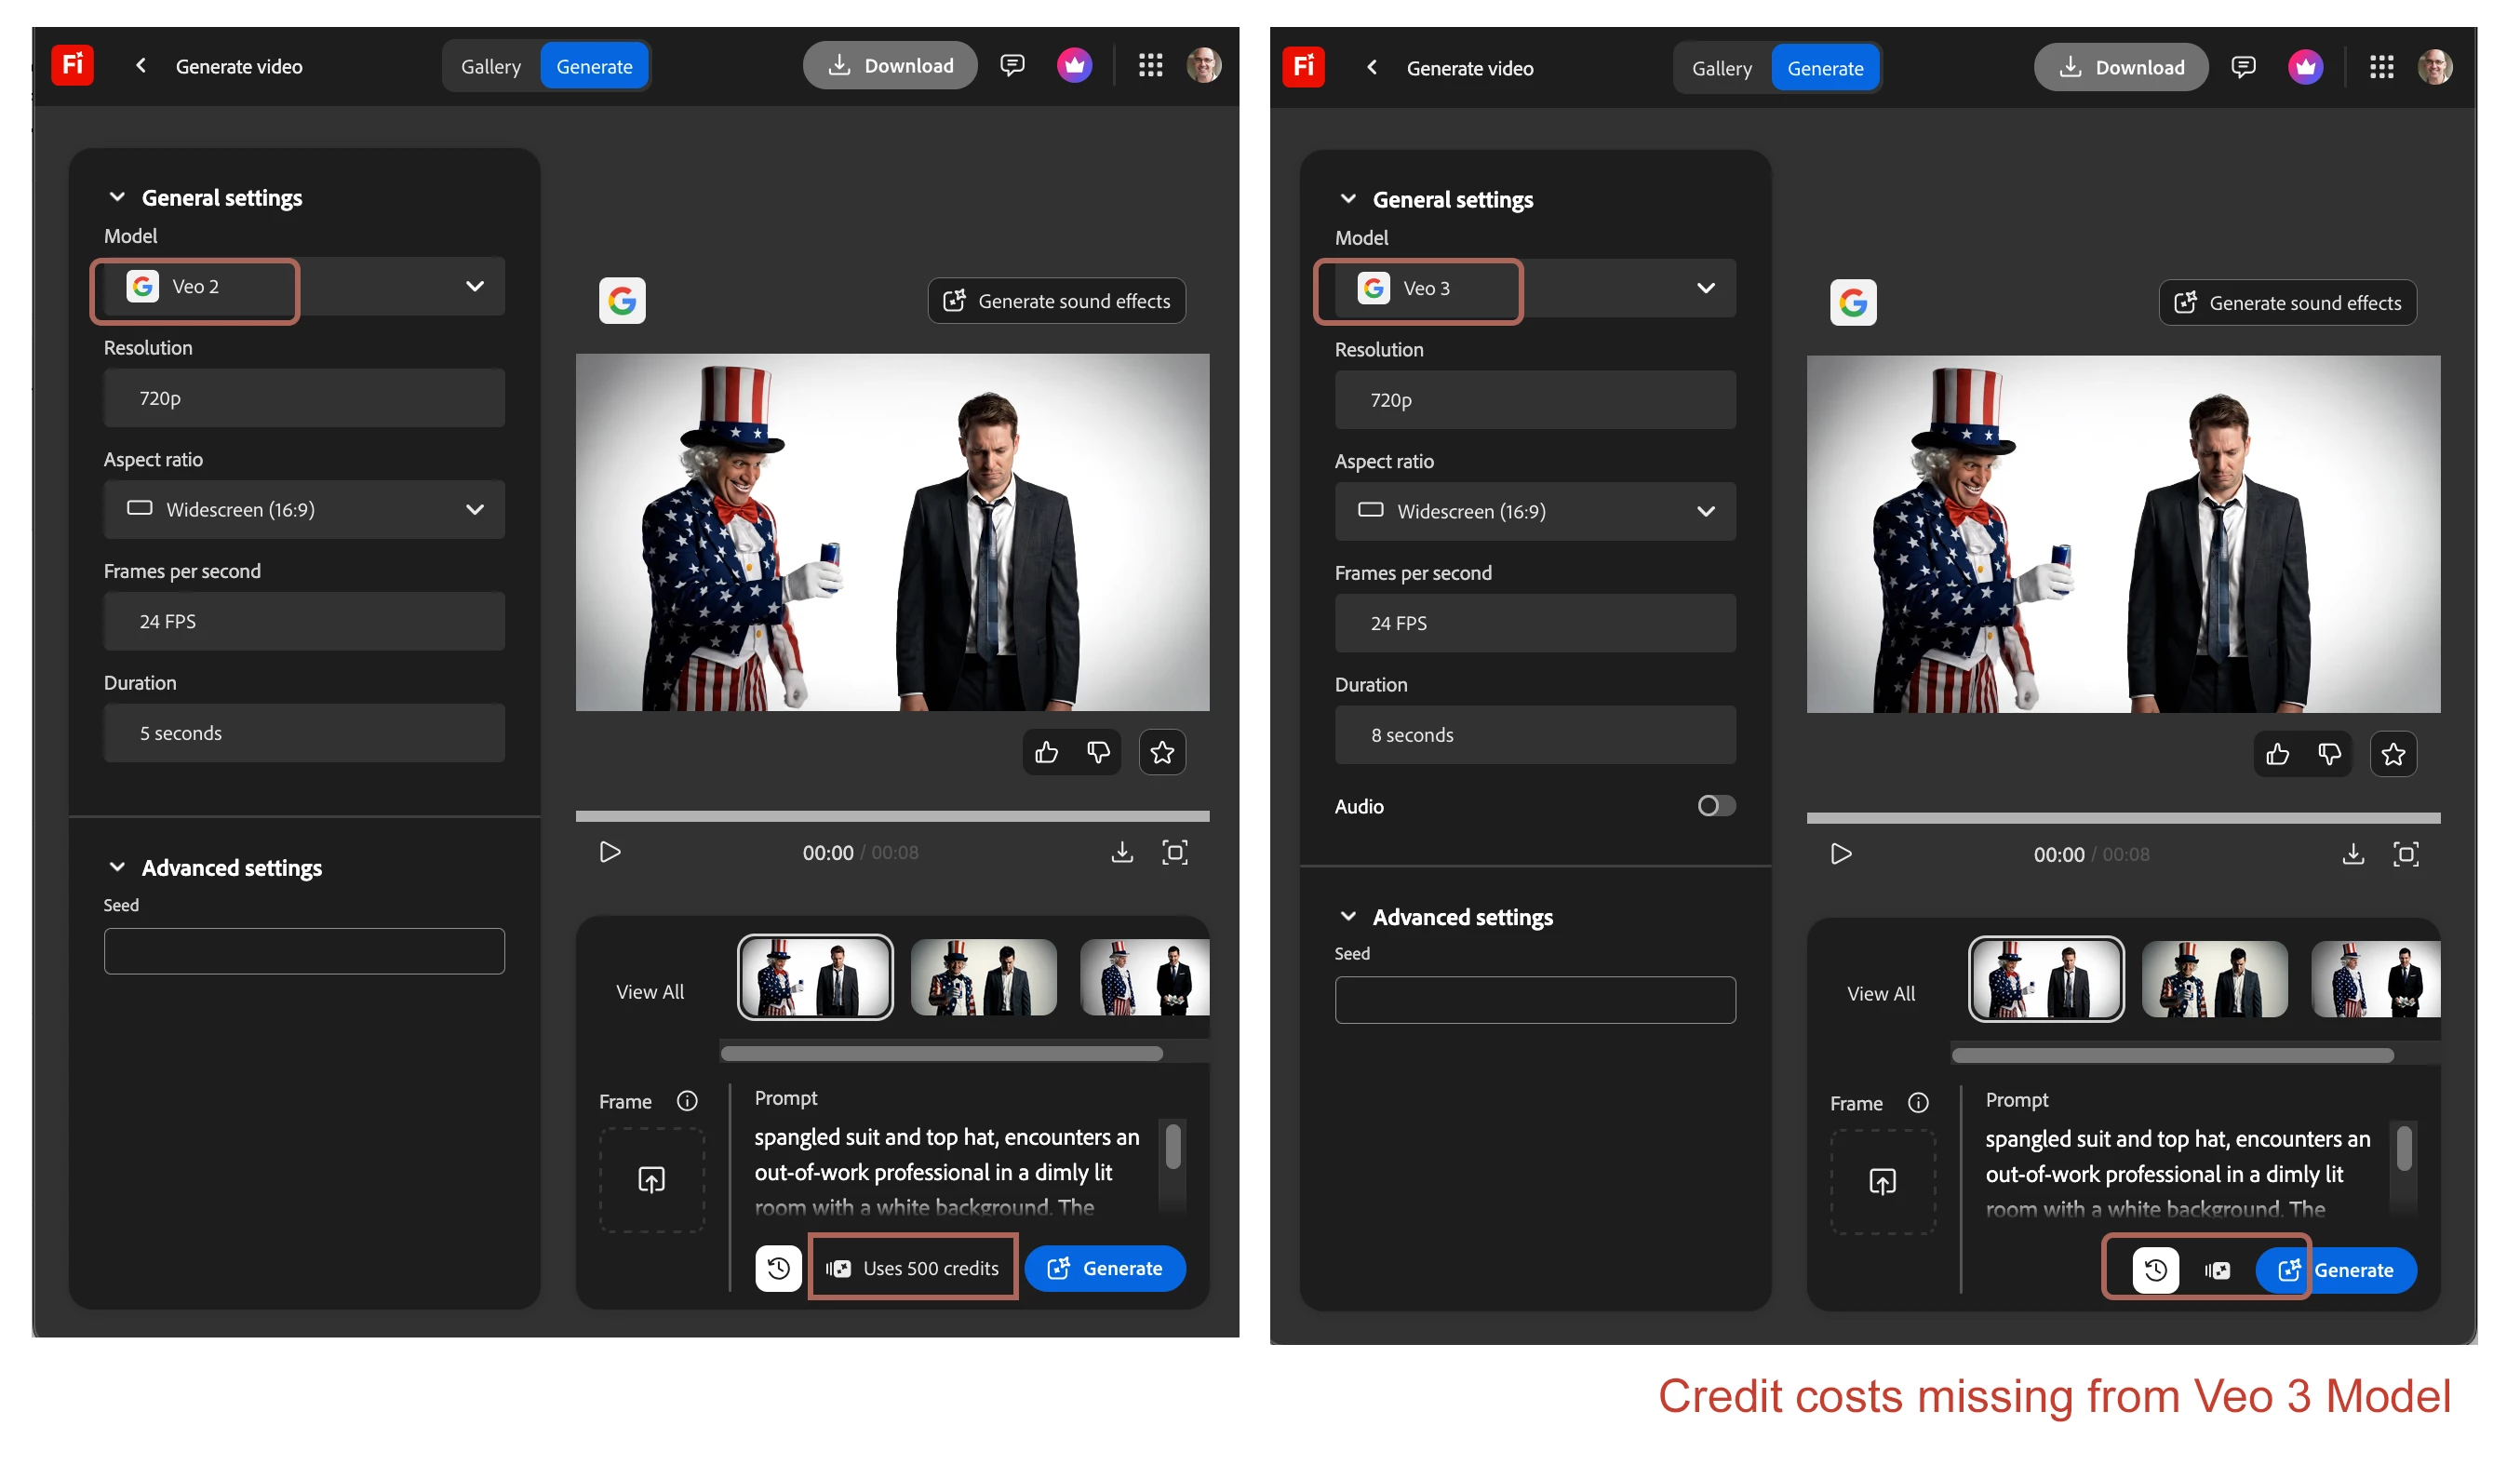Click the download icon in the Veo 2 player bar
2520x1465 pixels.
(1122, 853)
